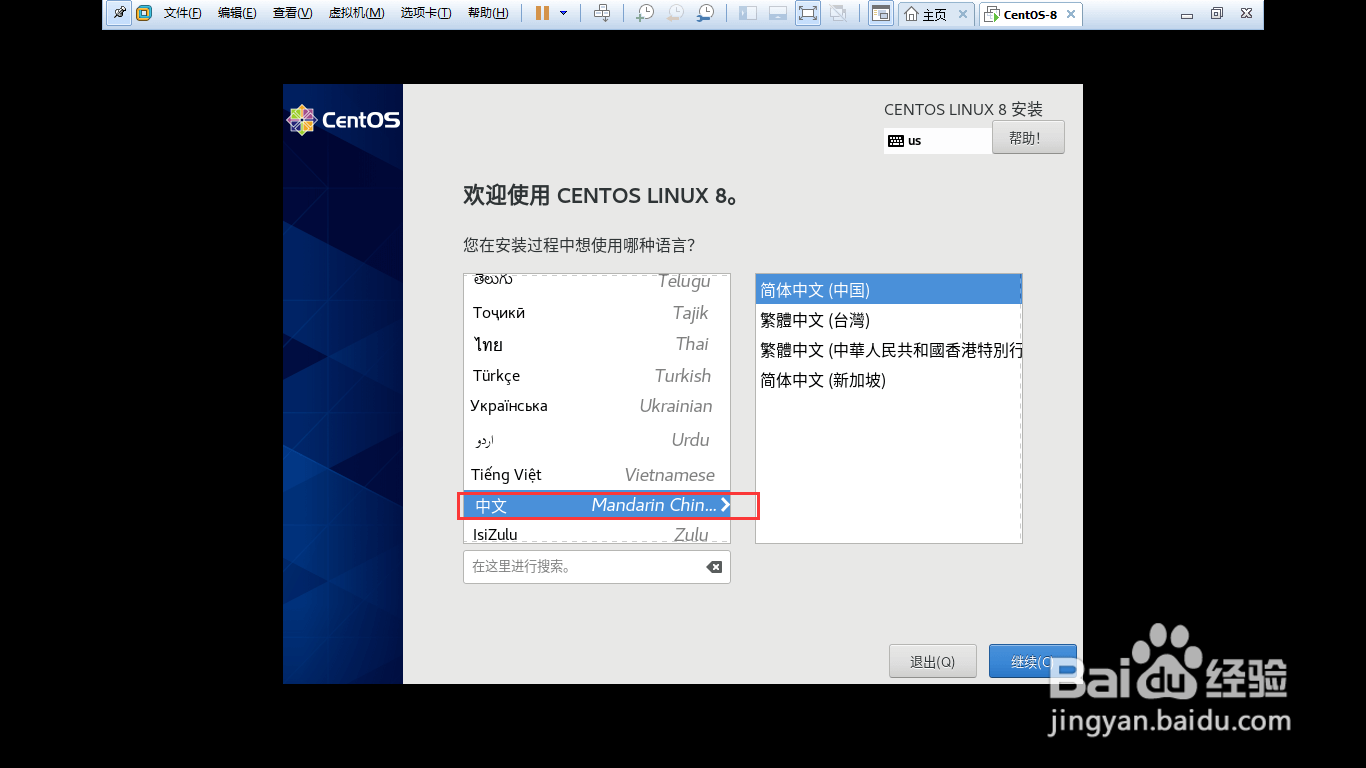Screen dimensions: 1366x768
Task: Open the 选项卡(T) menu
Action: [x=426, y=14]
